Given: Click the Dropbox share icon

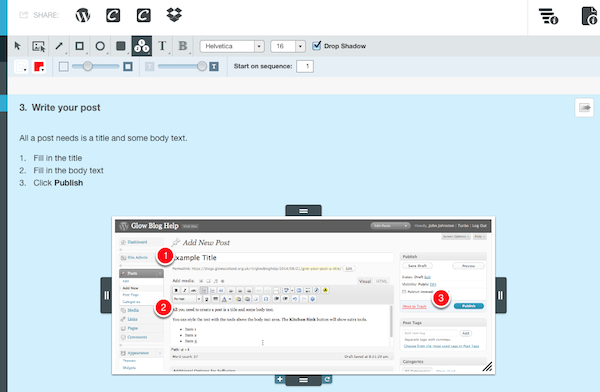Looking at the screenshot, I should point(174,15).
